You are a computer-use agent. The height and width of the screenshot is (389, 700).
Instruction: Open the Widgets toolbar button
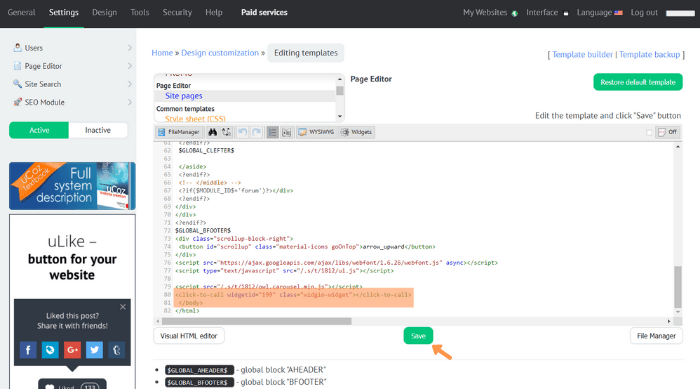[x=356, y=132]
